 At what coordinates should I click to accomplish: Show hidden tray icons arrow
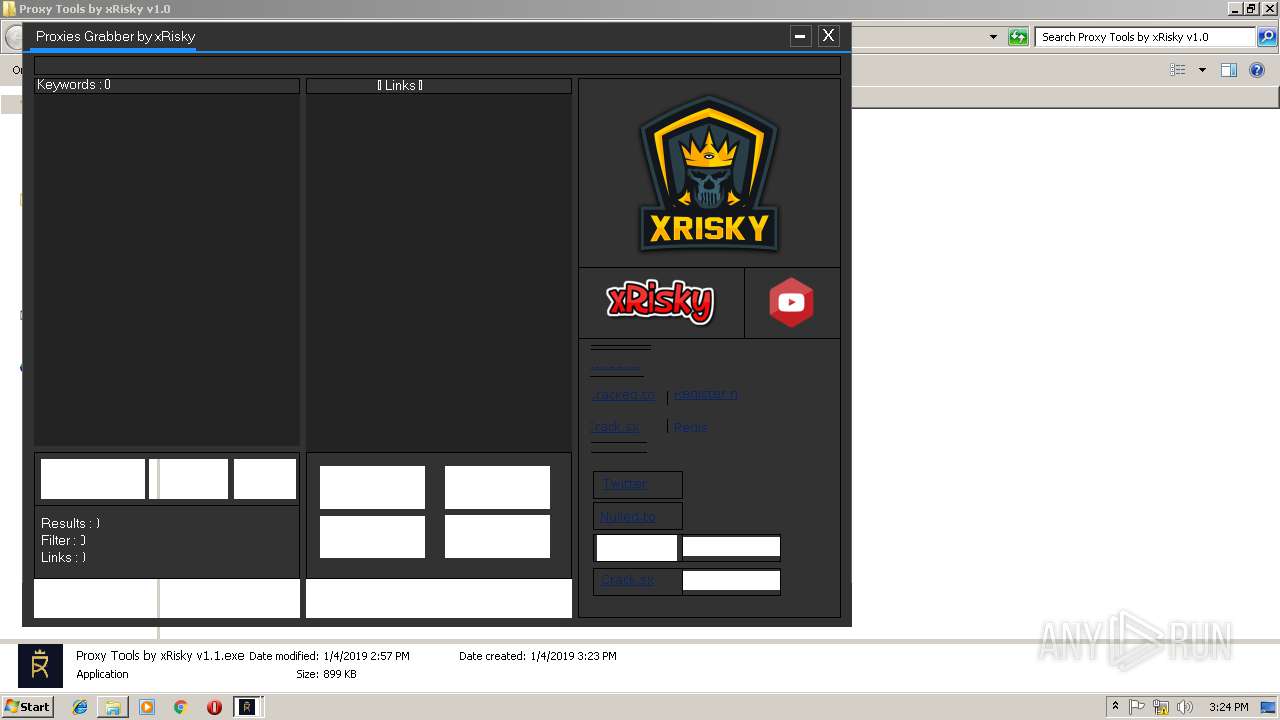[1115, 707]
